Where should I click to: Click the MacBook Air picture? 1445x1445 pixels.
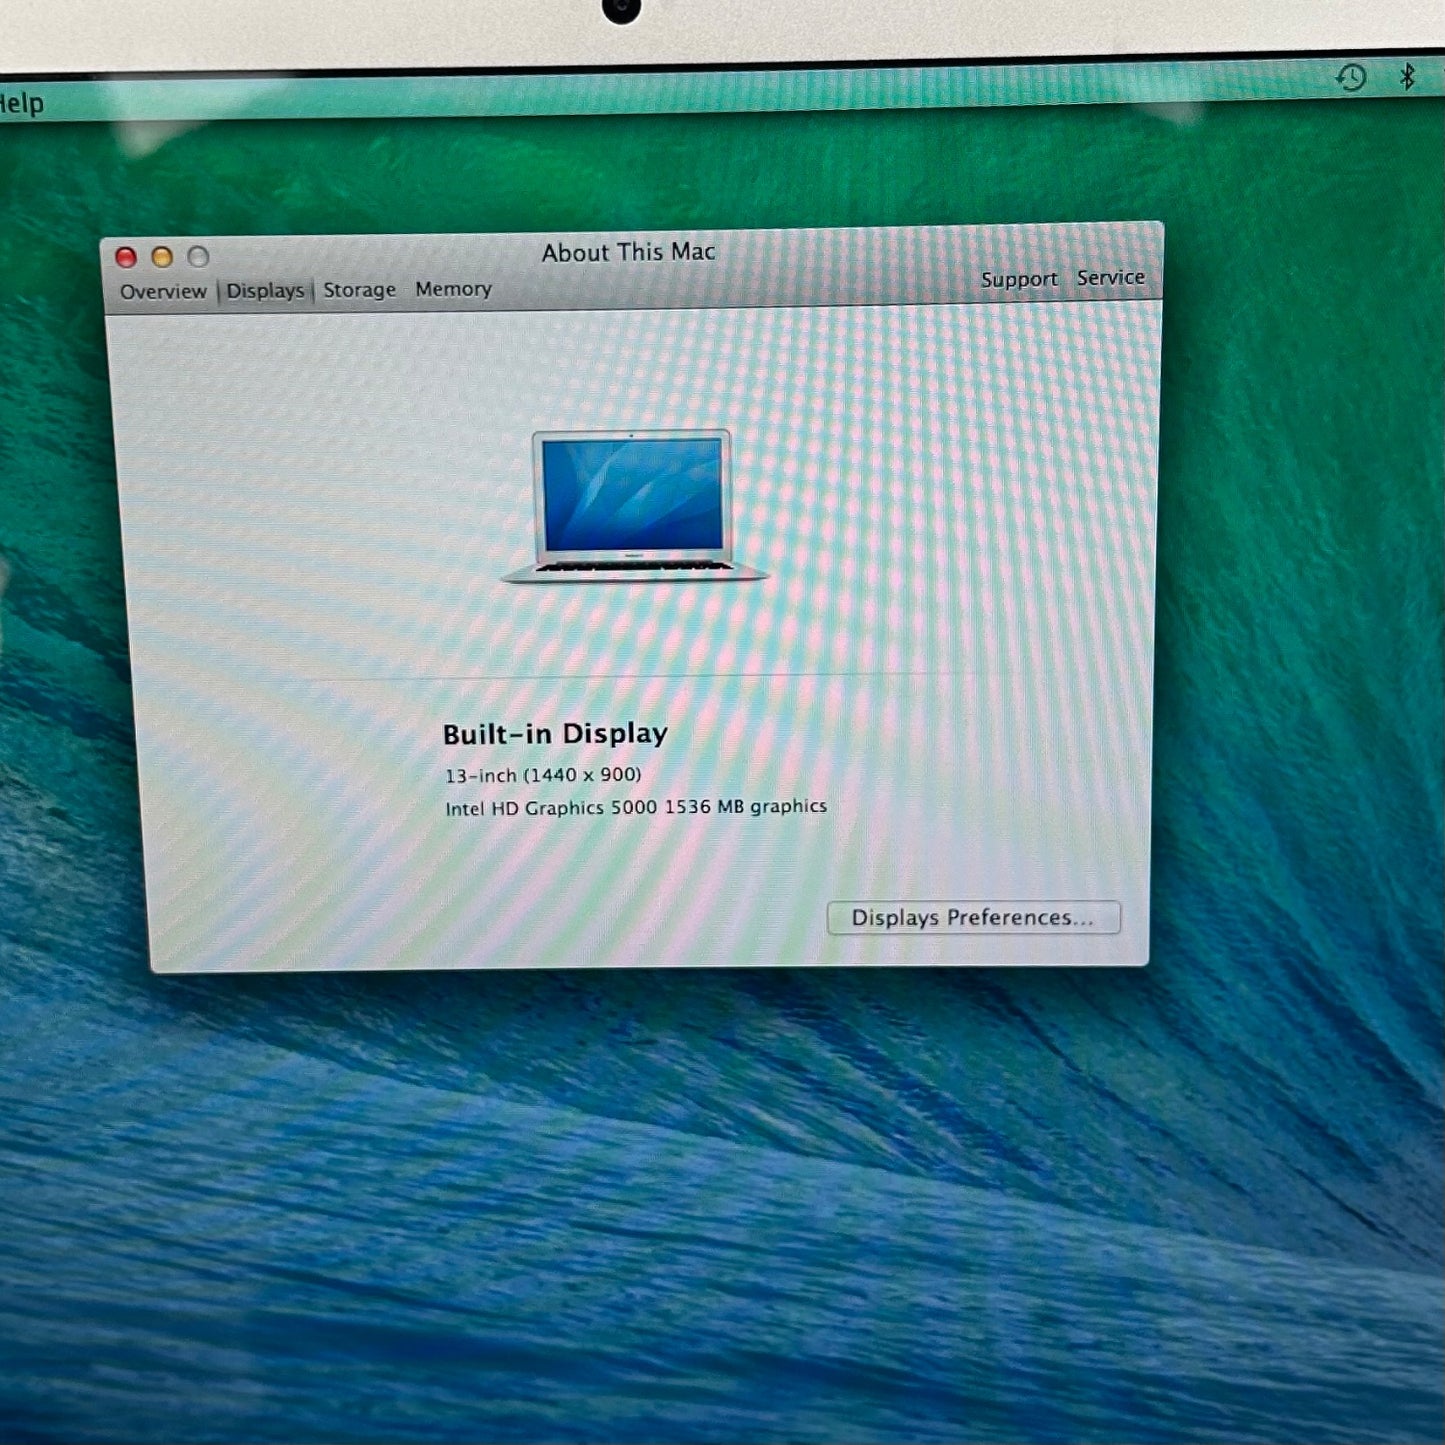tap(633, 506)
